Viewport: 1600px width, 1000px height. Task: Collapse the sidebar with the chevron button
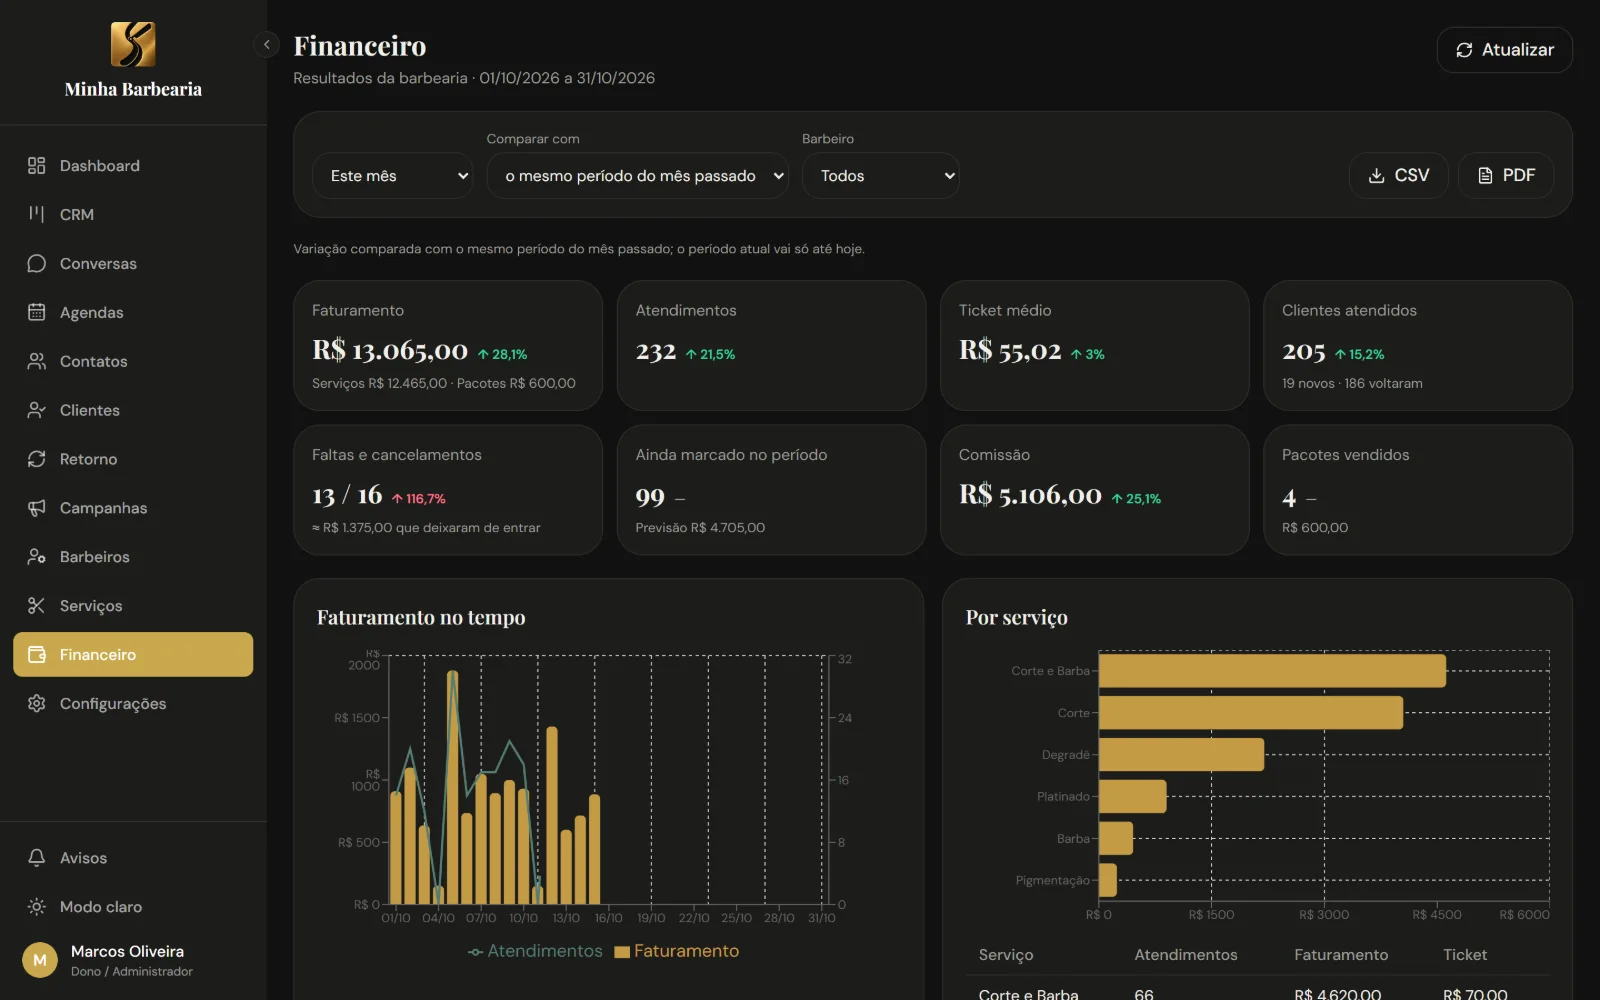tap(266, 45)
